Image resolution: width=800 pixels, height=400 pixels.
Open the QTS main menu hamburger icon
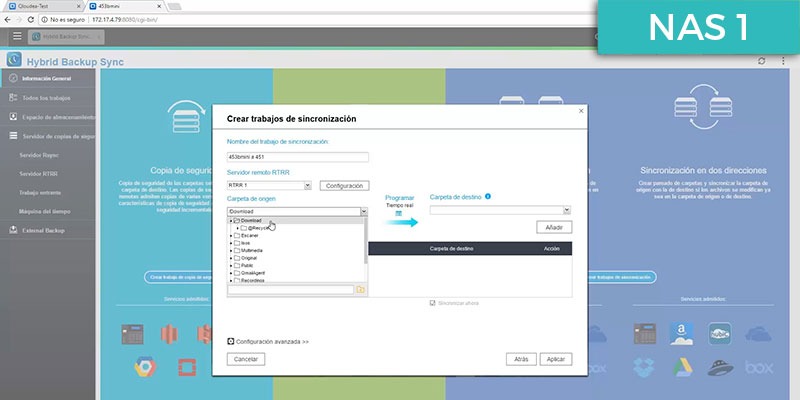click(17, 36)
